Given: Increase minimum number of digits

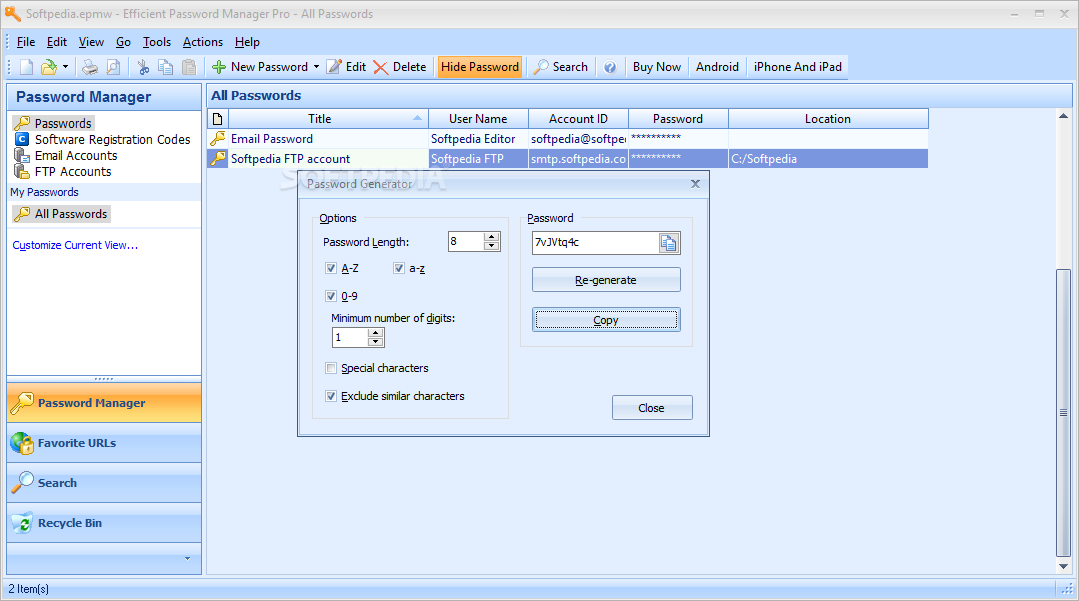Looking at the screenshot, I should tap(375, 333).
